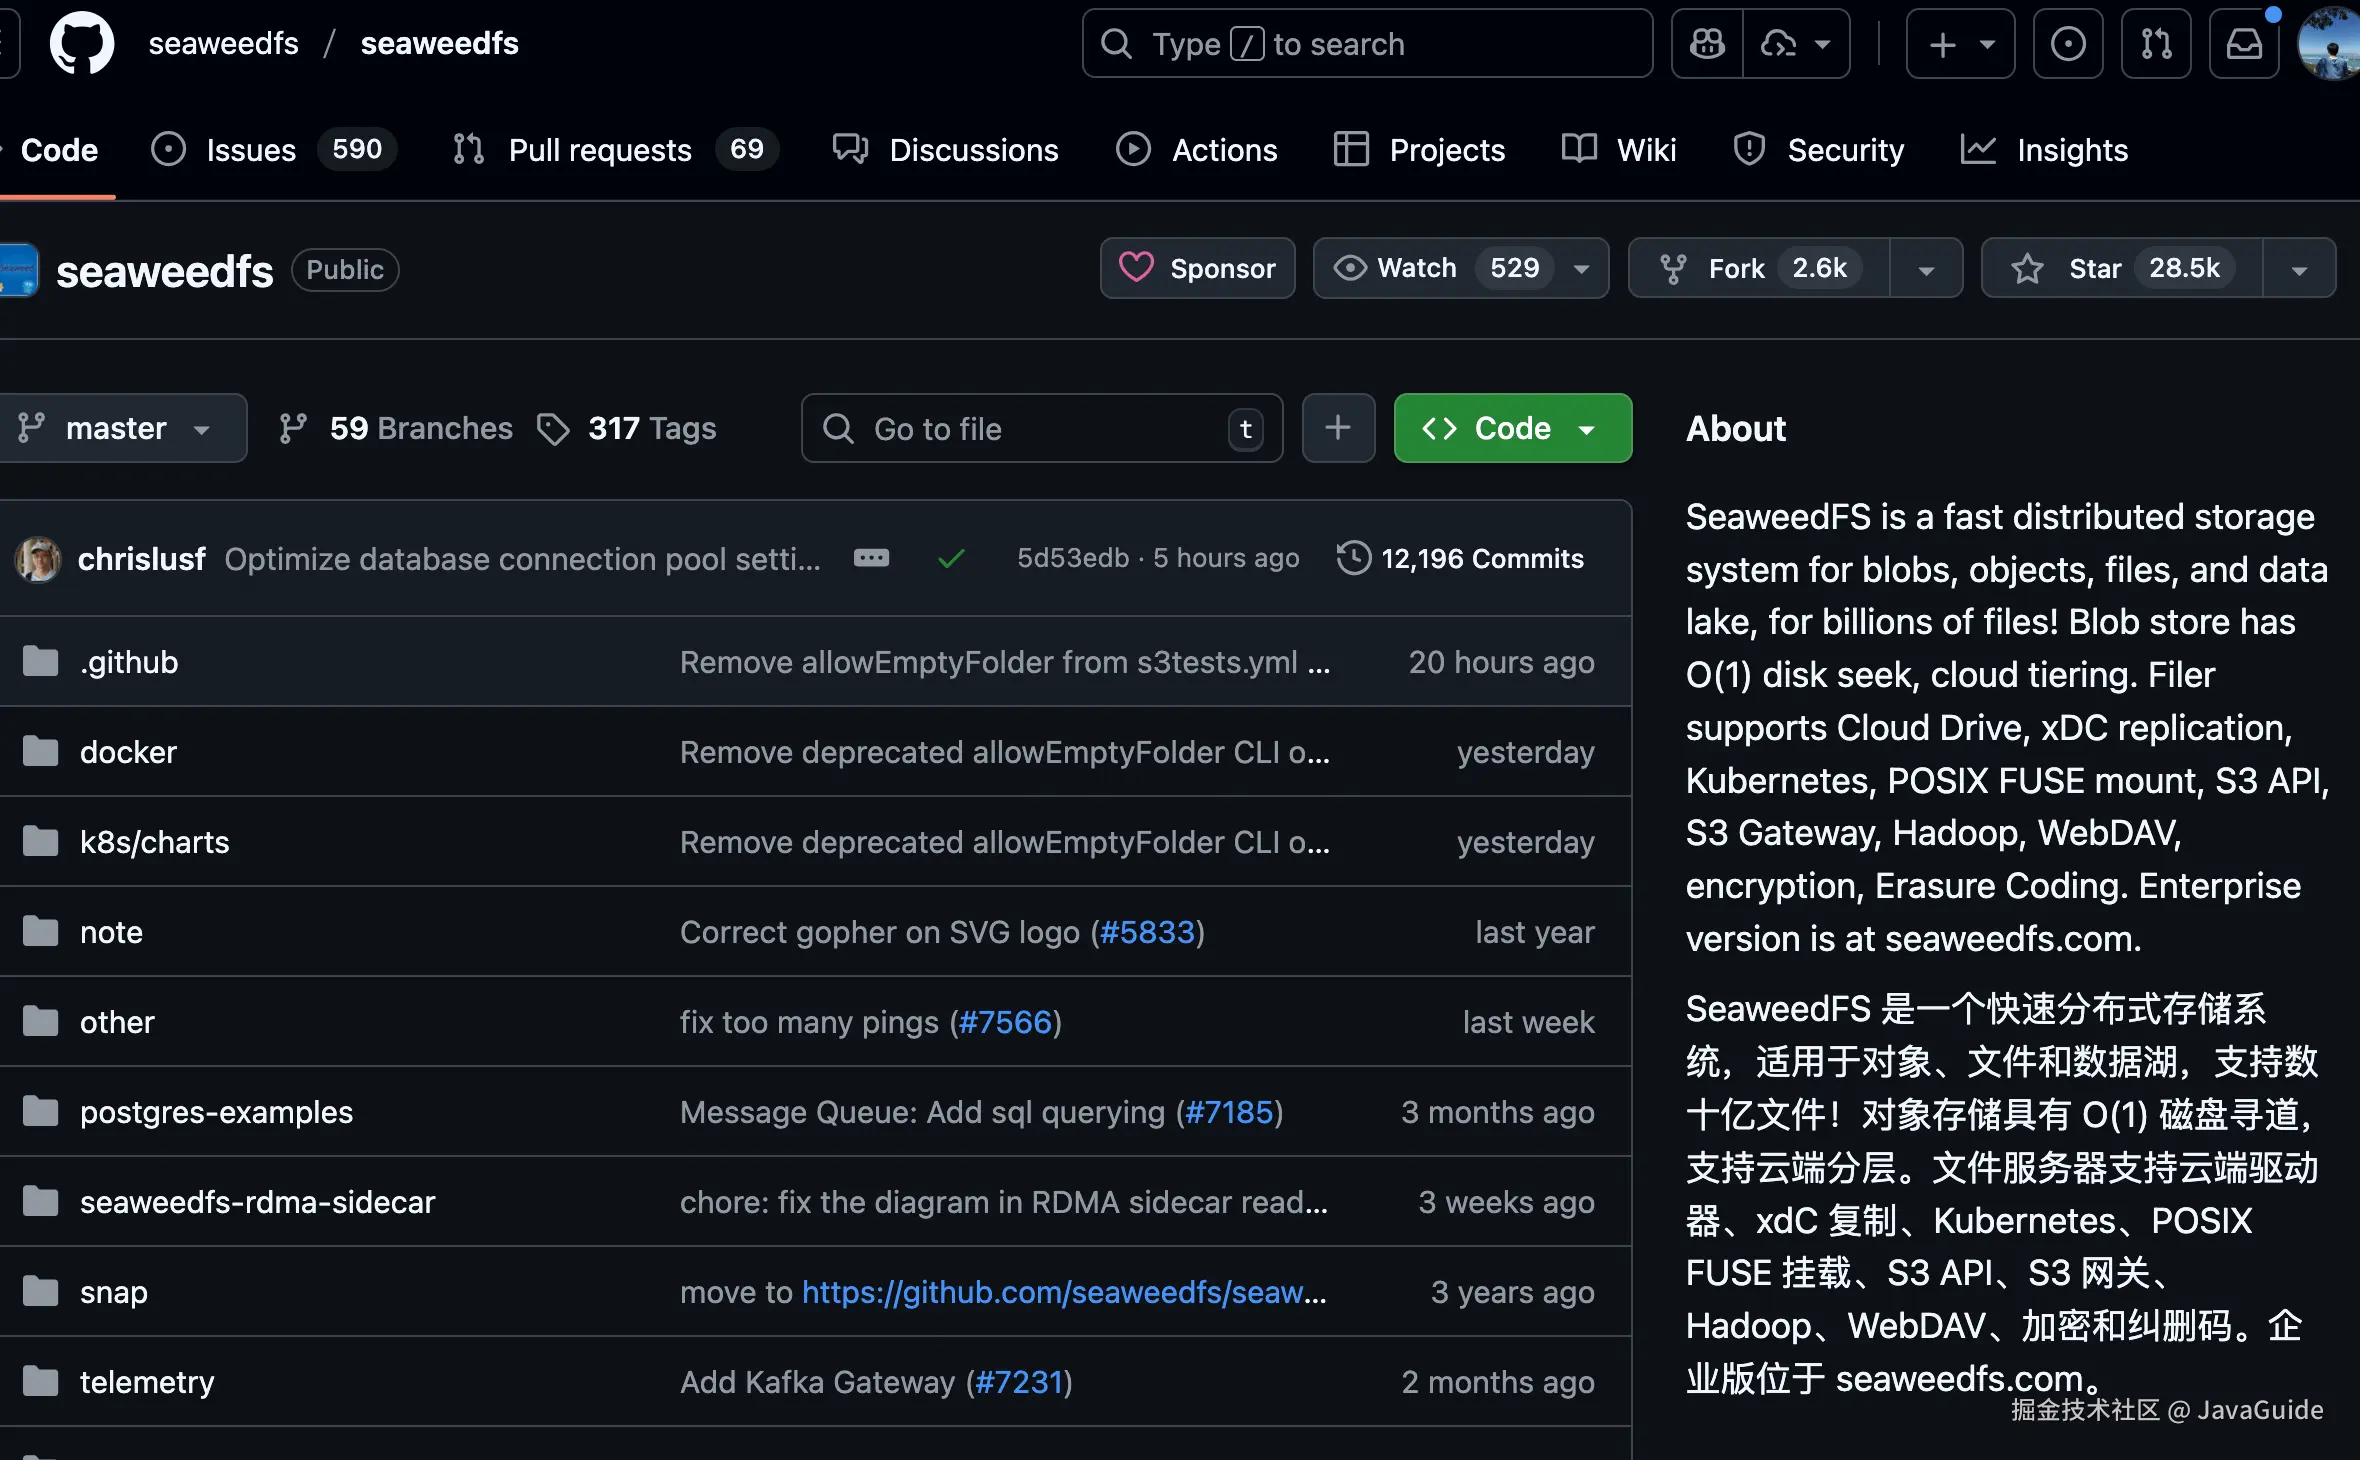The image size is (2360, 1460).
Task: Expand the commit message ellipsis button
Action: point(871,558)
